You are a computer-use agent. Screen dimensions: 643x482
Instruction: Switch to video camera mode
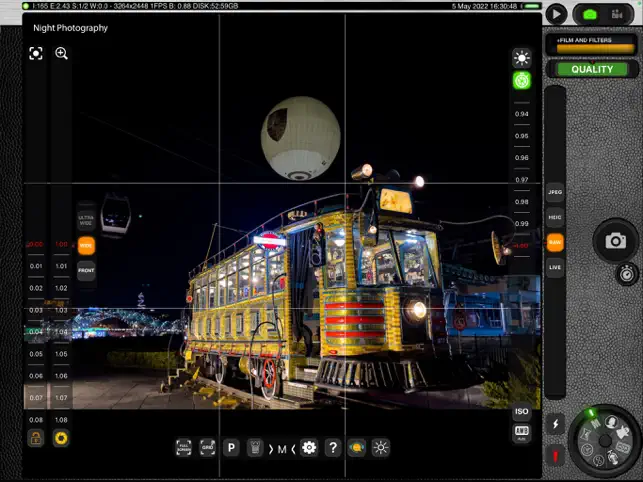coord(617,14)
